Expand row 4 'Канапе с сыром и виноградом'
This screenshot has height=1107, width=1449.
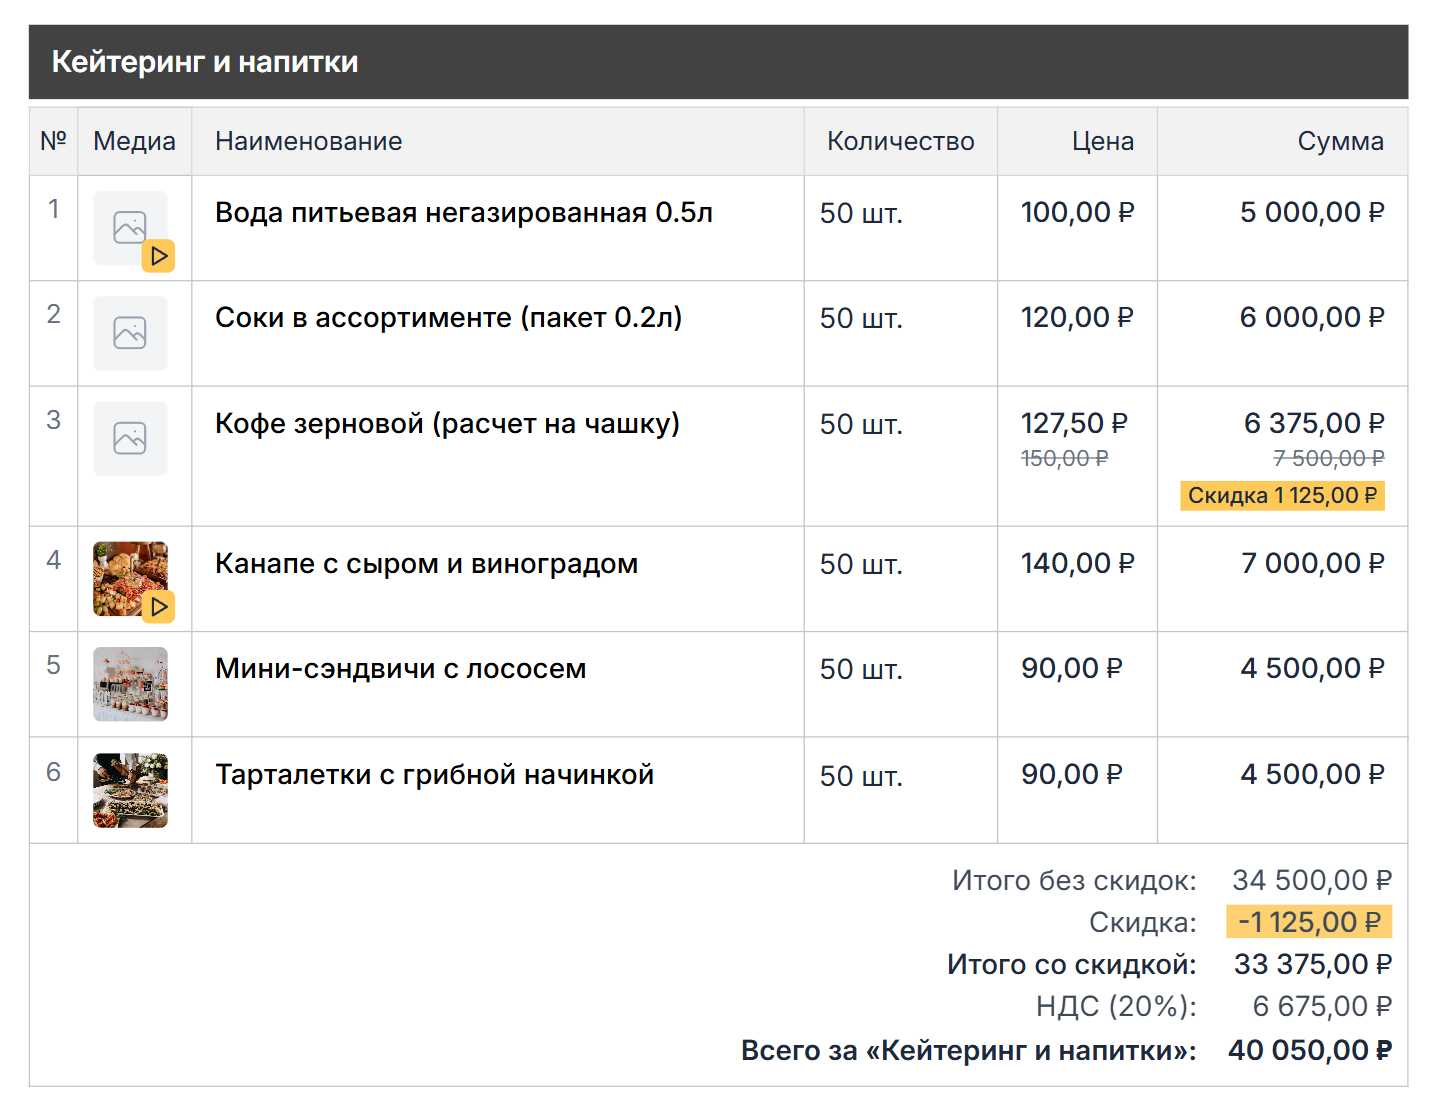(x=425, y=563)
